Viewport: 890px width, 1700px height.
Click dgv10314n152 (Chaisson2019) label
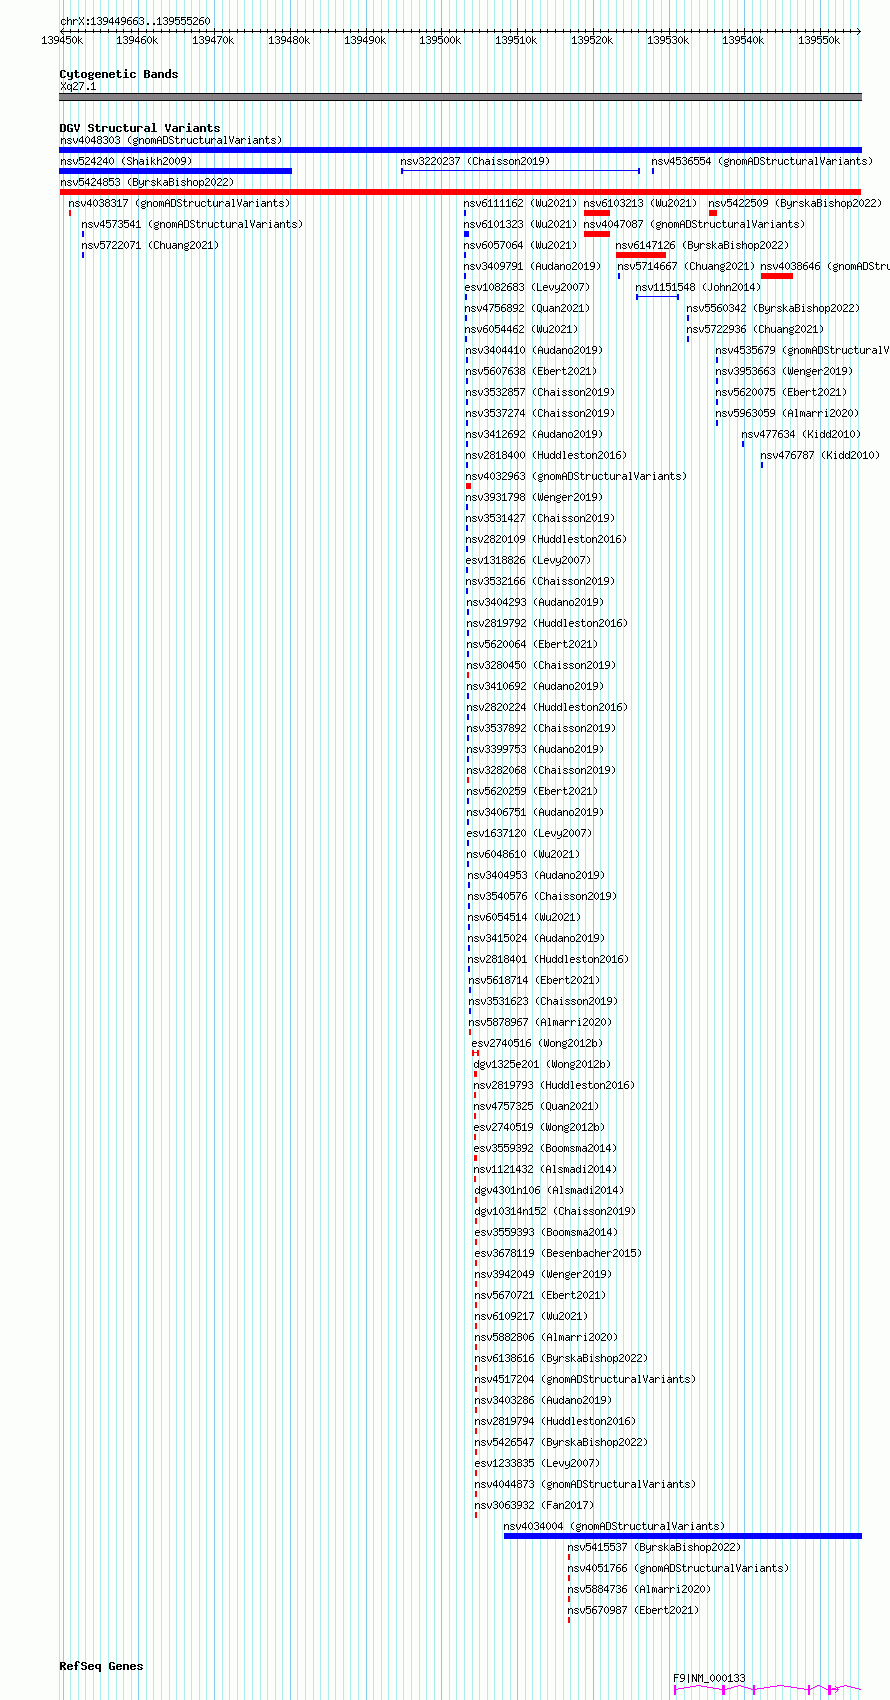[555, 1211]
